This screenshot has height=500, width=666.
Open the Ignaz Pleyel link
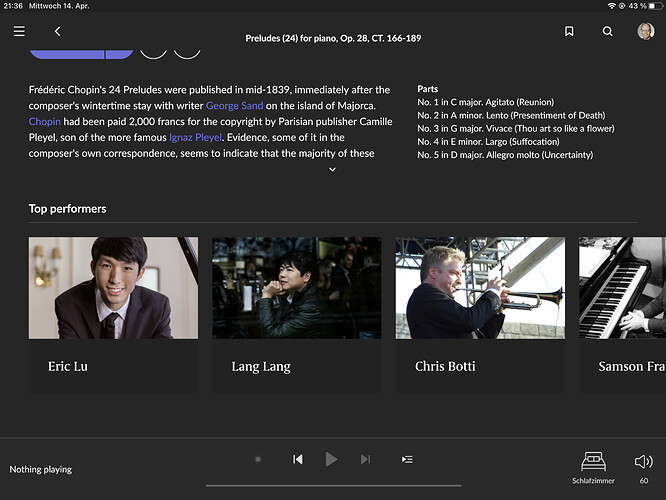[x=195, y=137]
